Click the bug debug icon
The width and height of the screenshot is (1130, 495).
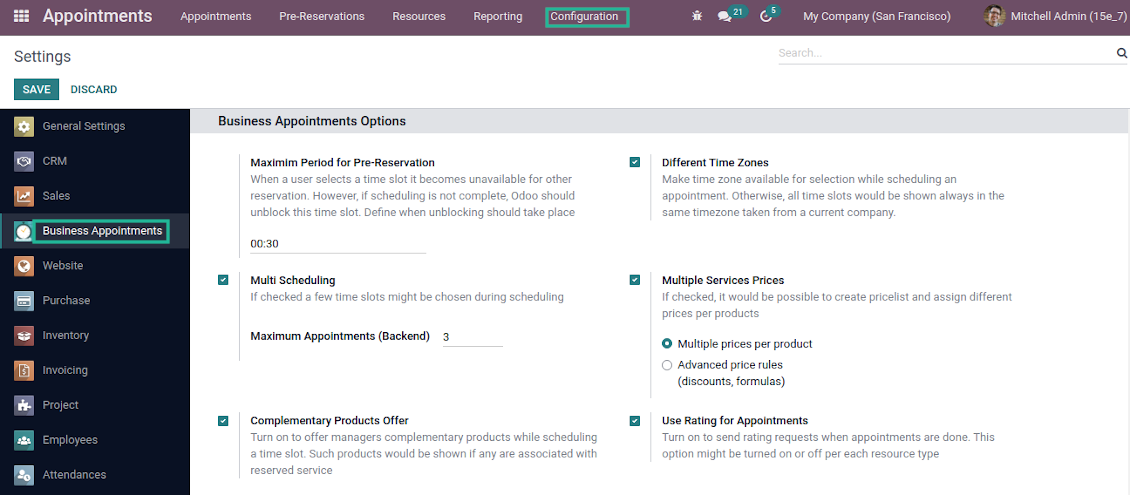697,17
